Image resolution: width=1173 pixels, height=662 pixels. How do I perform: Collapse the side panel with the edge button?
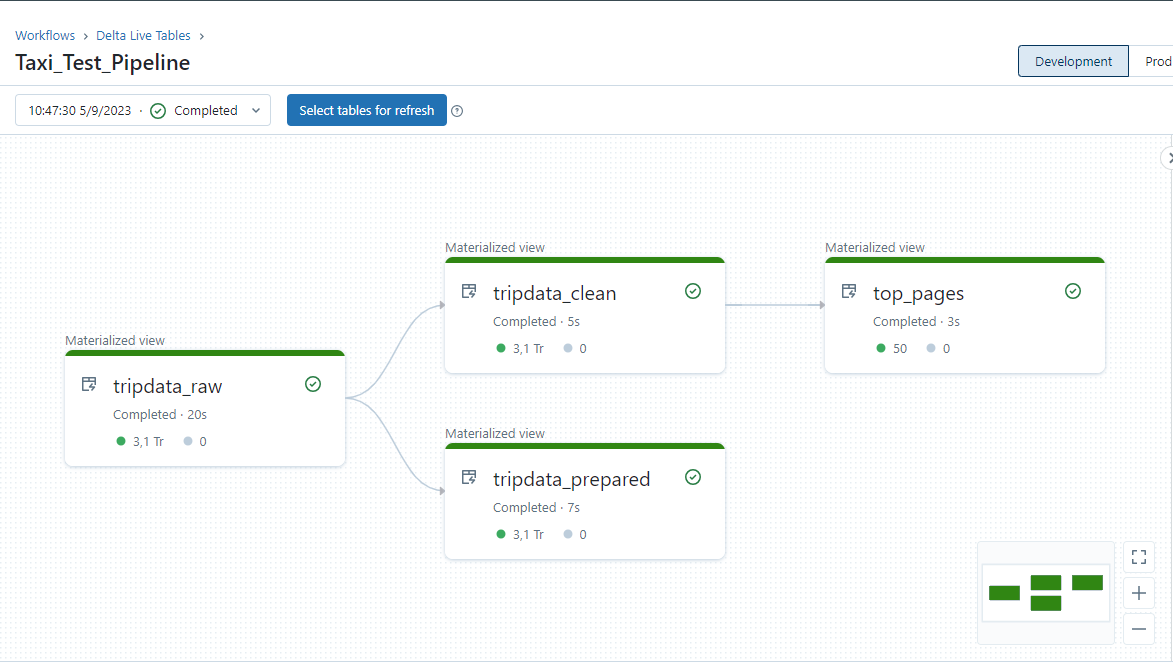(1168, 158)
